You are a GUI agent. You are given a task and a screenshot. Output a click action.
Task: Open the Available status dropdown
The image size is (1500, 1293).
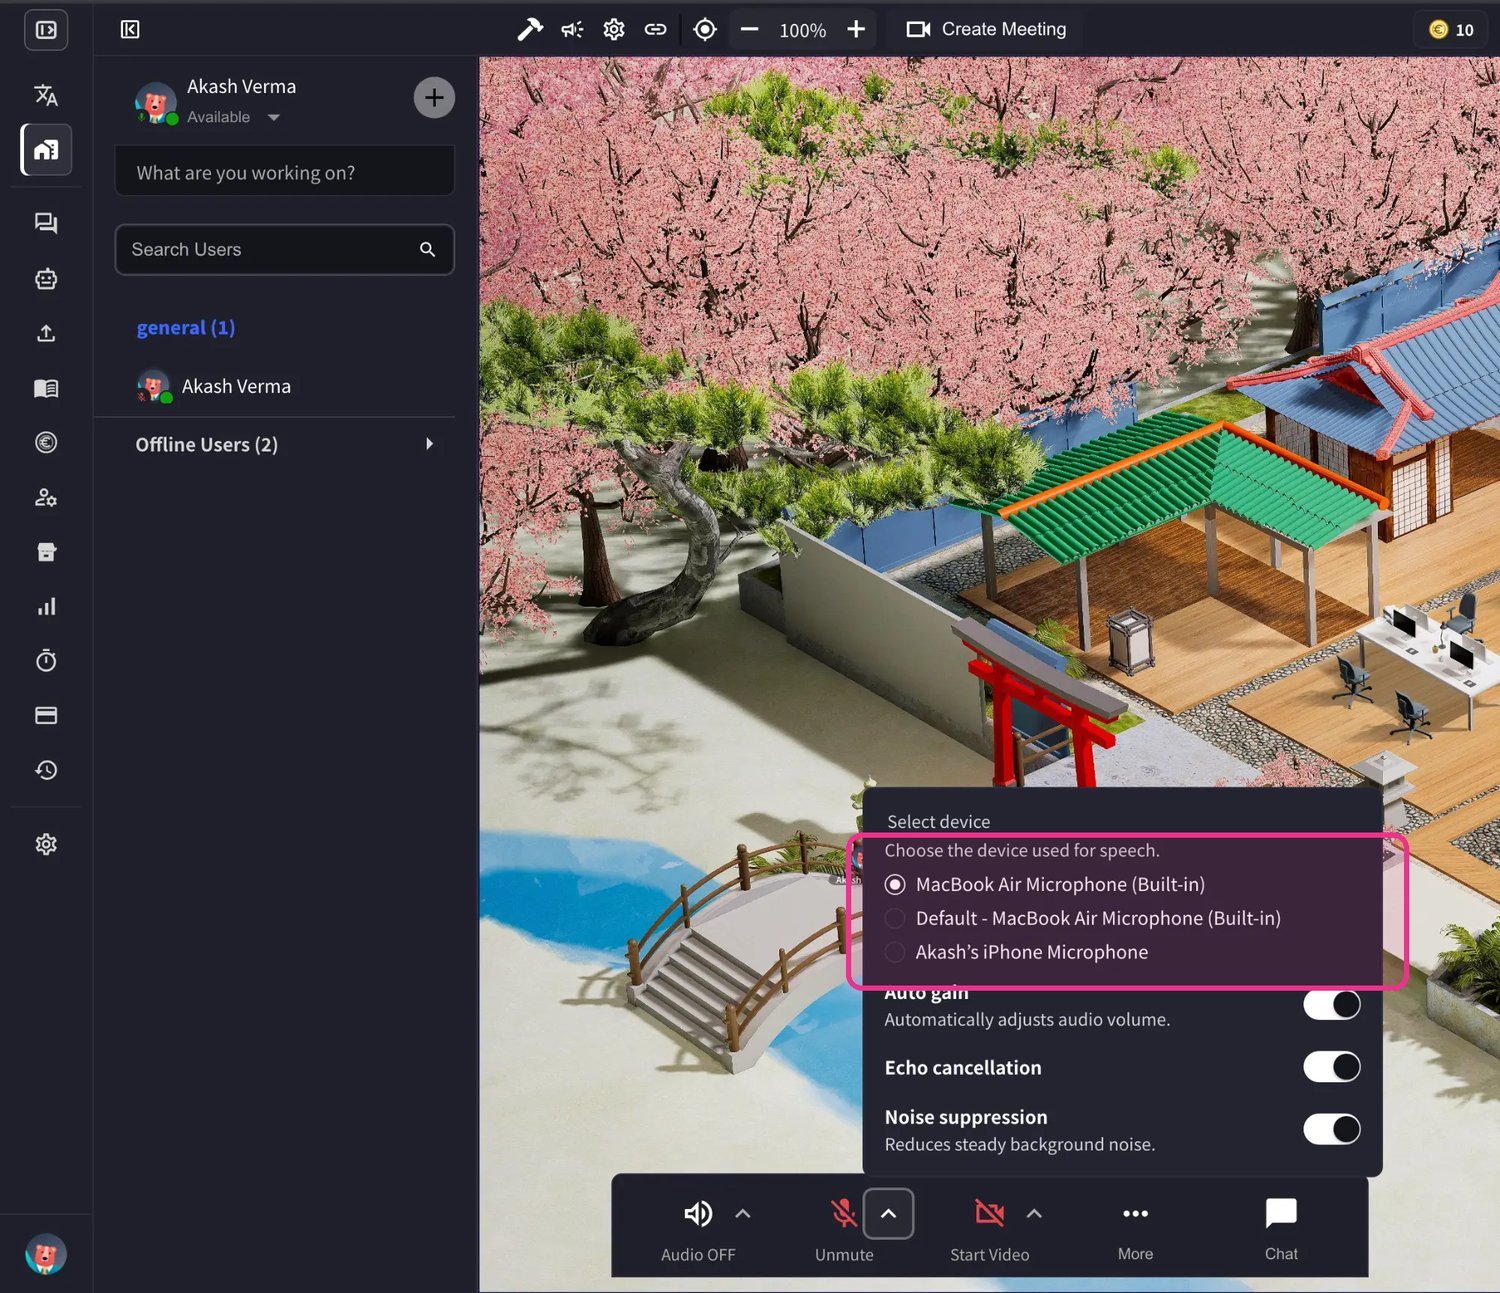(233, 117)
